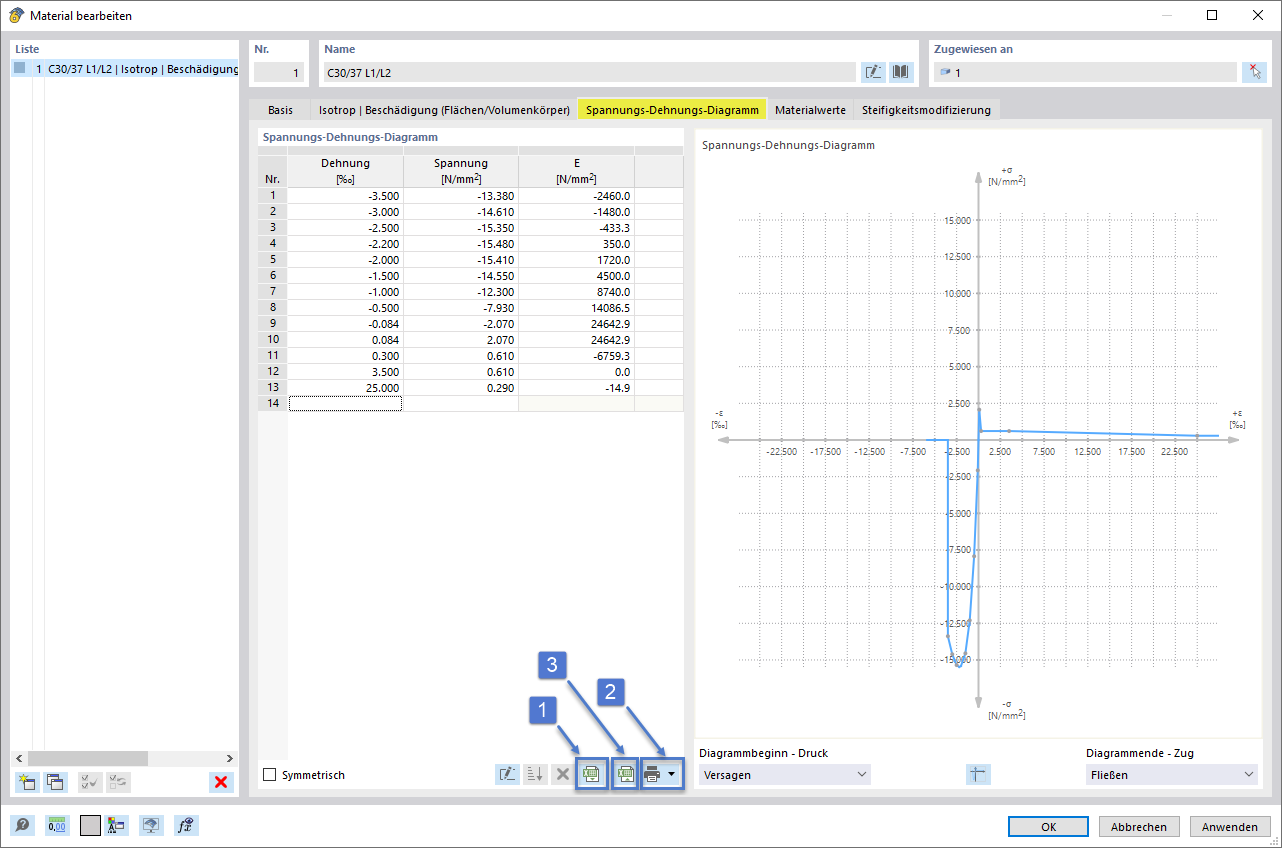Viewport: 1282px width, 848px height.
Task: Click the decimal places settings icon 0.00
Action: [x=57, y=825]
